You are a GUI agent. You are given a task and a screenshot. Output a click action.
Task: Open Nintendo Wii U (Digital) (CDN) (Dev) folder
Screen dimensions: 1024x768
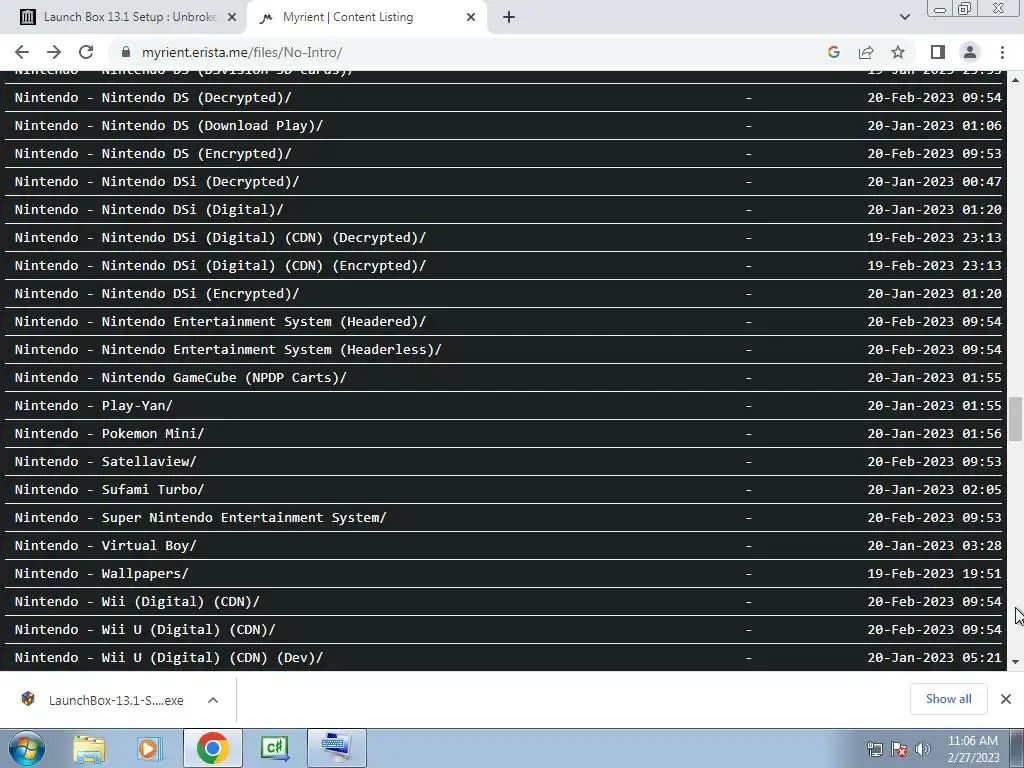tap(168, 658)
